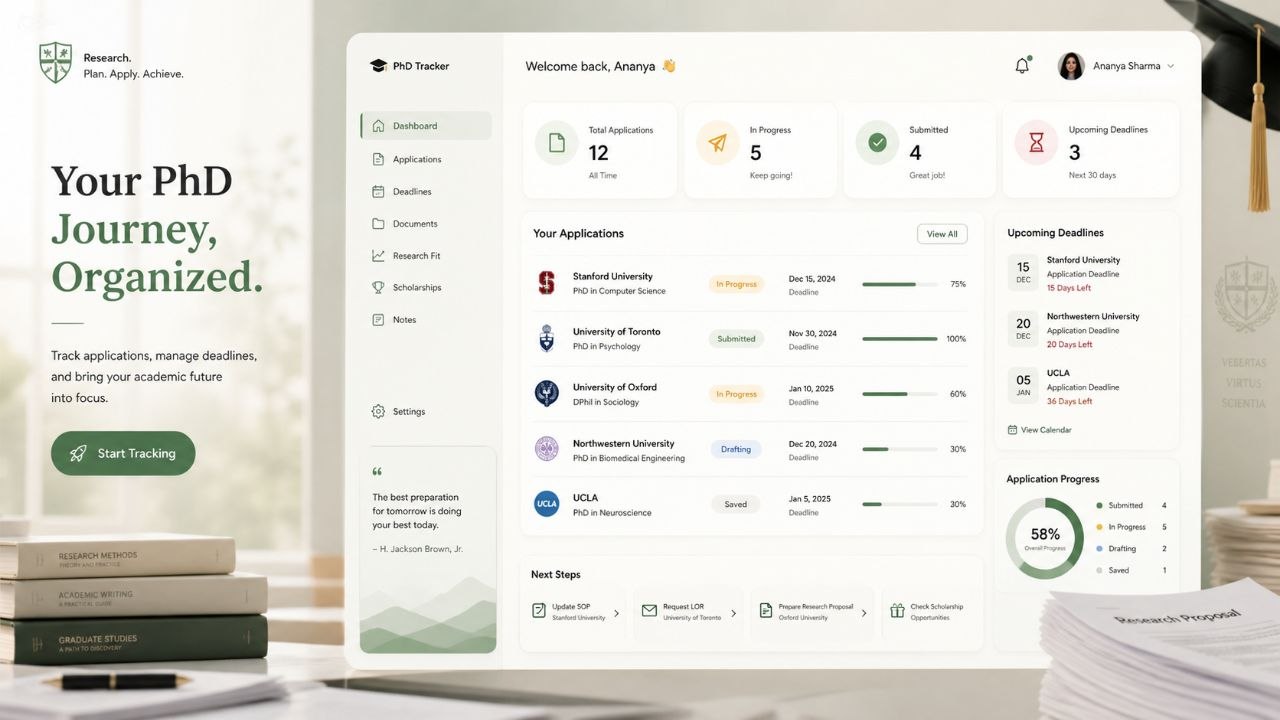Click the Notes document icon in the sidebar
This screenshot has width=1280, height=720.
point(378,320)
